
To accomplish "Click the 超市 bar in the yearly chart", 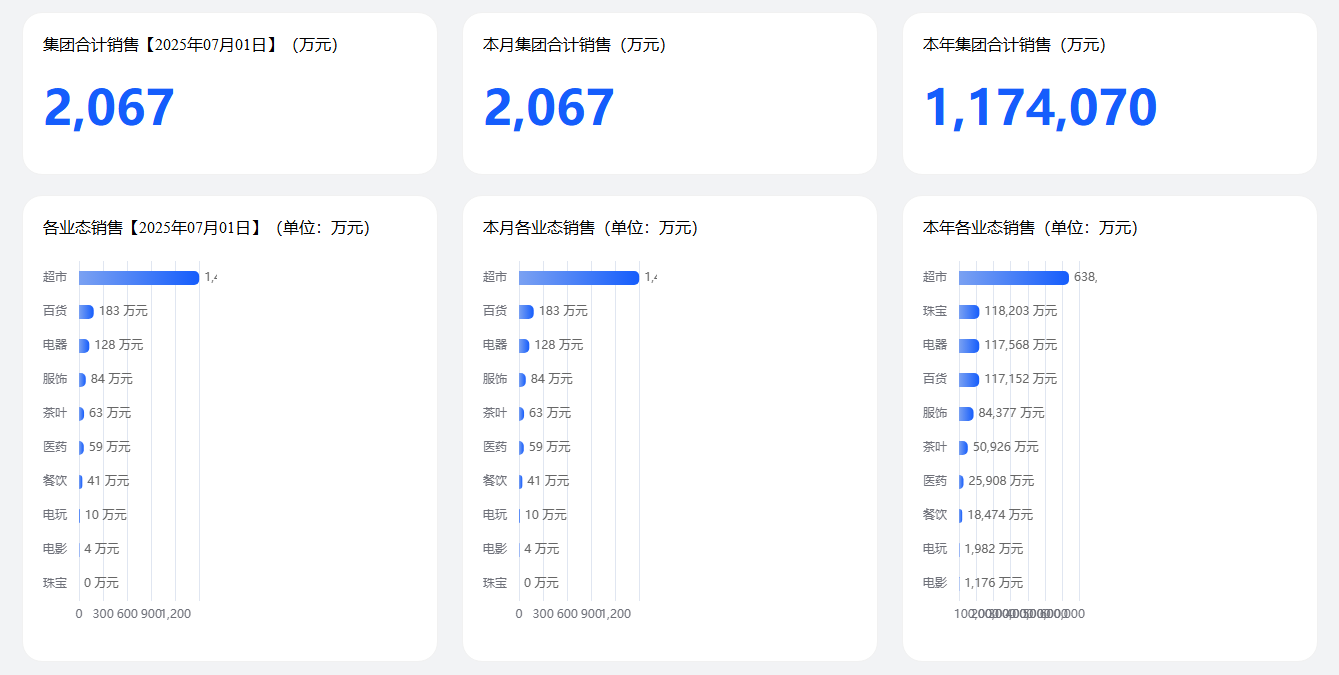I will [x=1013, y=278].
